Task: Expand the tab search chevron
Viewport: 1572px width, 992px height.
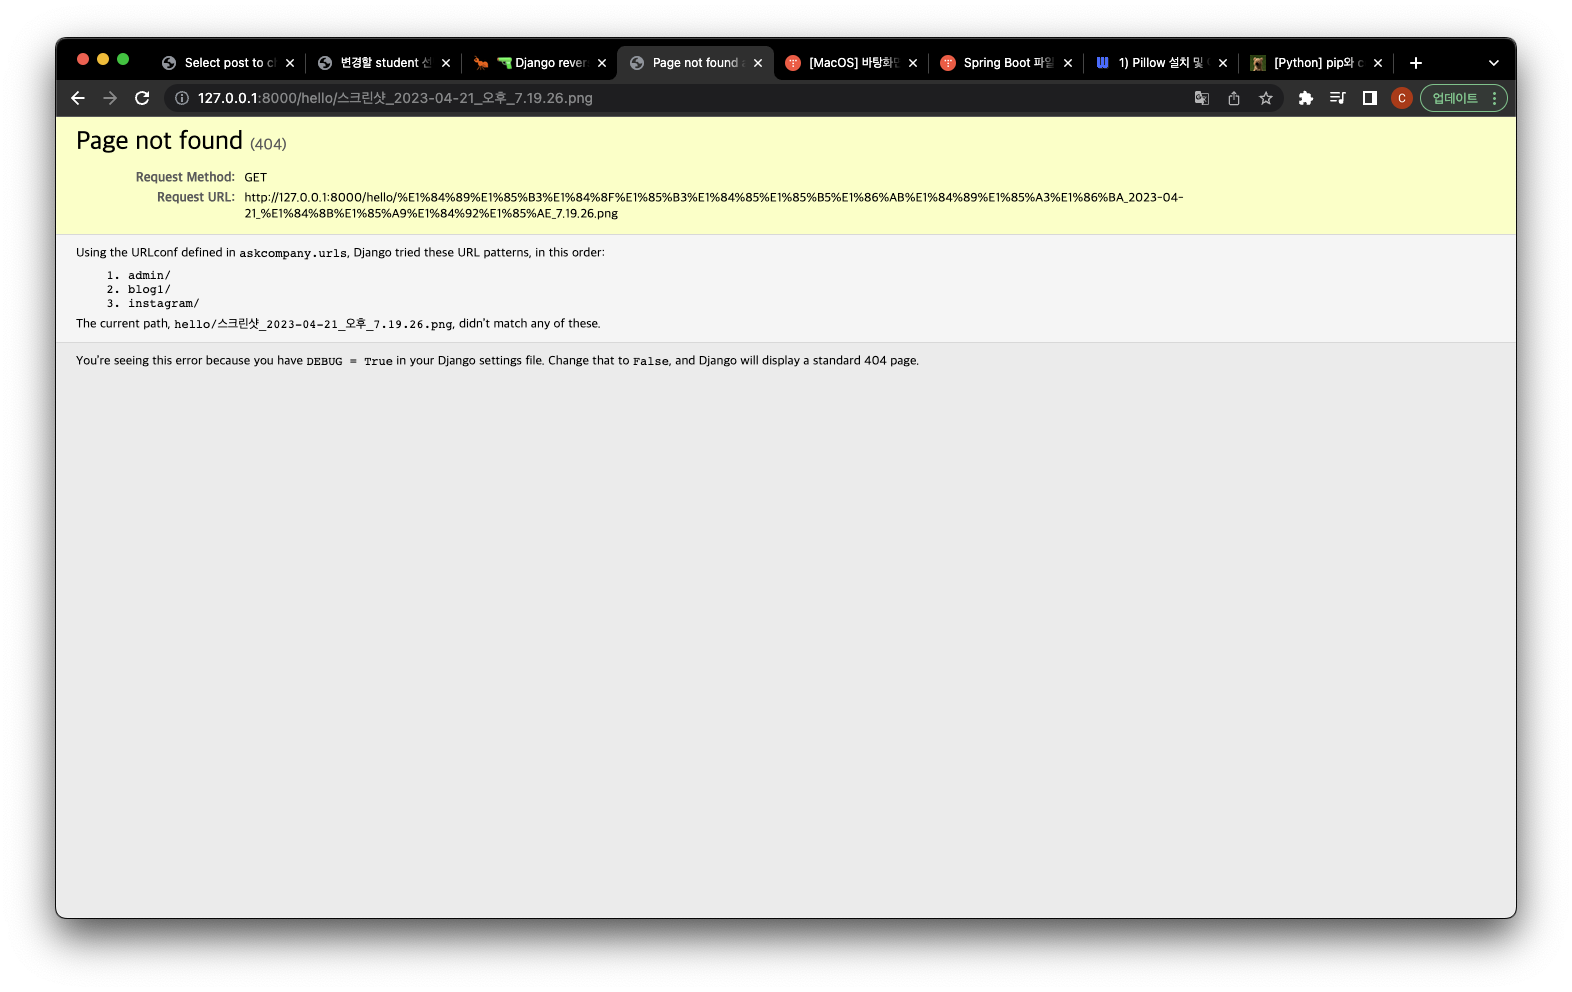Action: click(x=1494, y=63)
